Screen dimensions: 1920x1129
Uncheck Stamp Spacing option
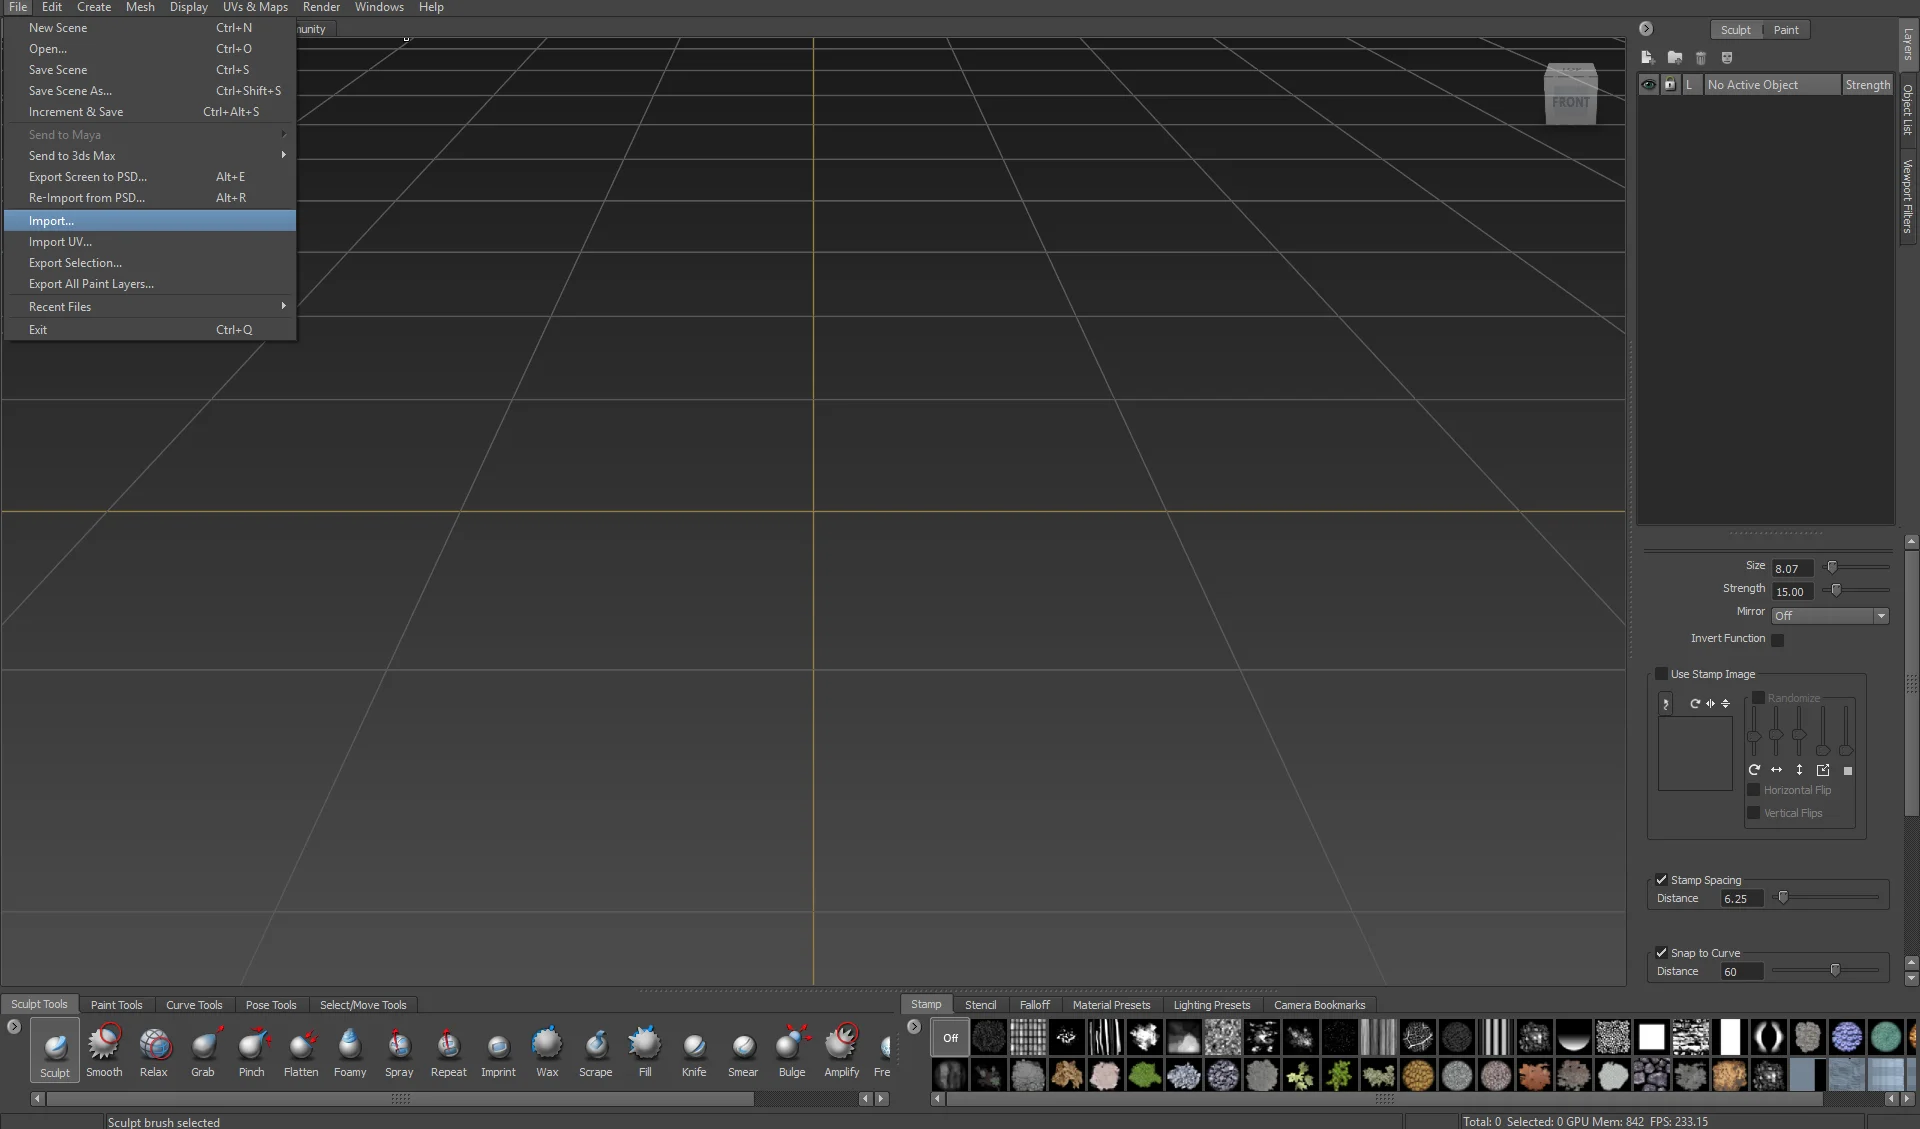coord(1662,880)
